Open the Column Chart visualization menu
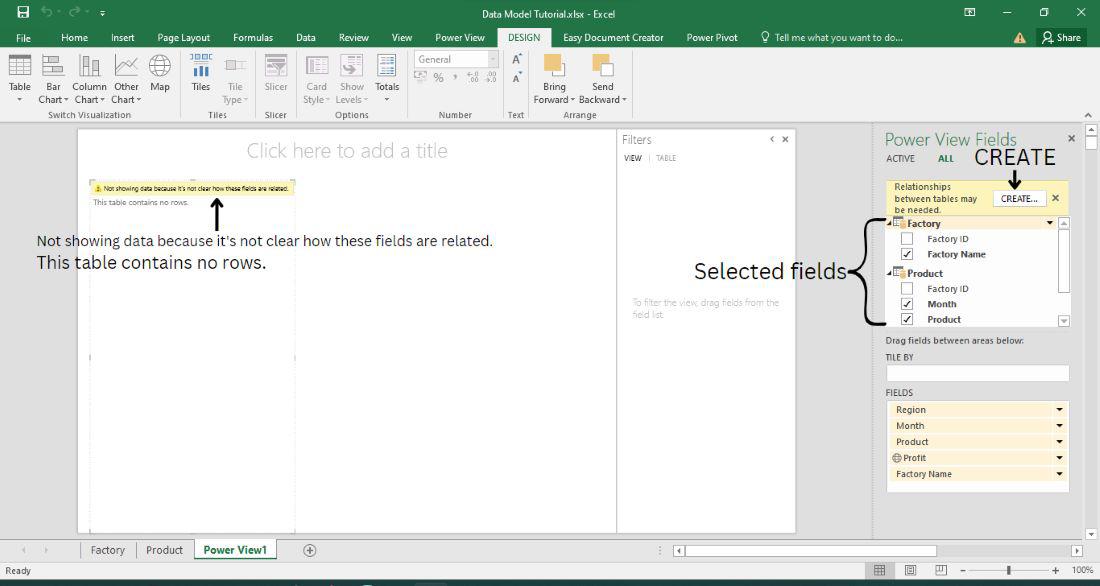Image resolution: width=1100 pixels, height=586 pixels. click(x=89, y=79)
